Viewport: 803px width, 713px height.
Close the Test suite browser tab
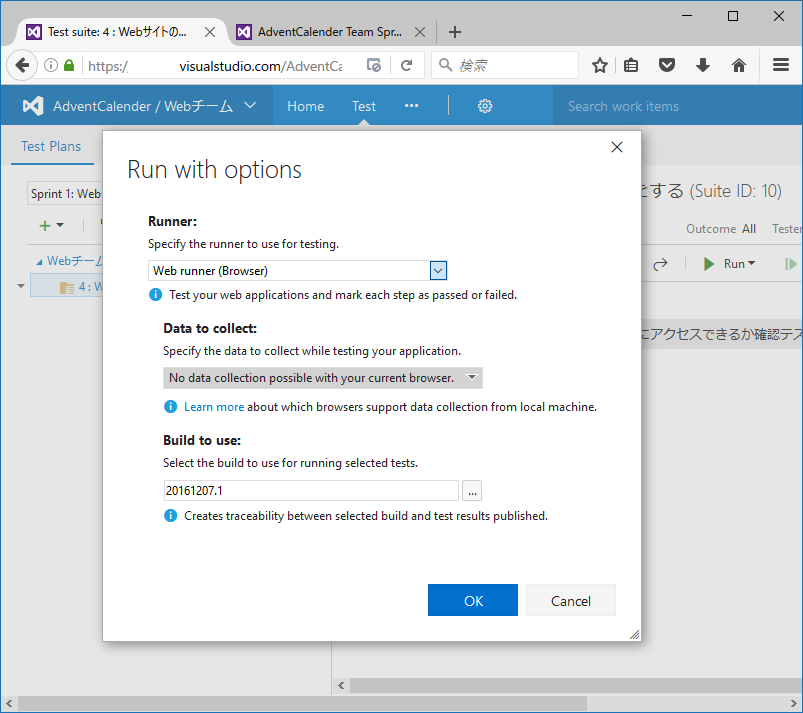[210, 32]
